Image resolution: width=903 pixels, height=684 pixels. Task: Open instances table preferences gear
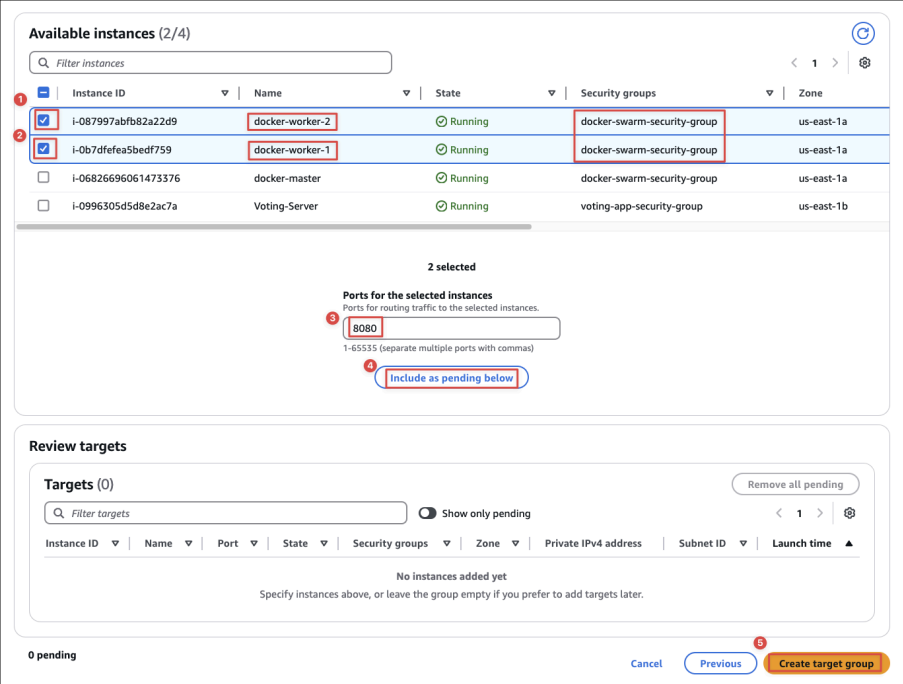pyautogui.click(x=864, y=63)
